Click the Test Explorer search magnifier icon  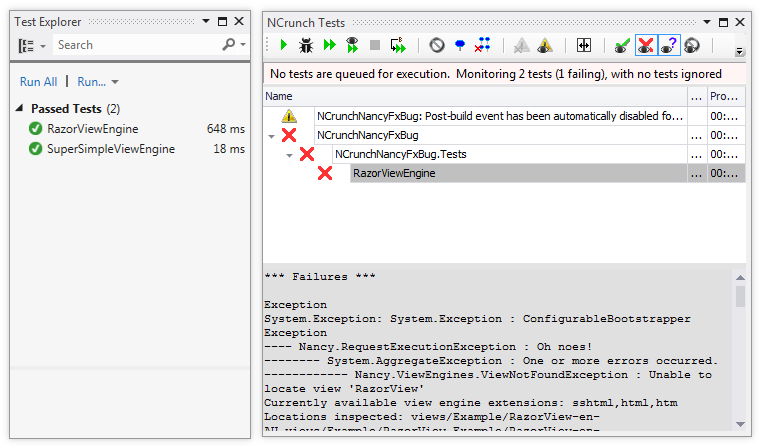pyautogui.click(x=229, y=45)
